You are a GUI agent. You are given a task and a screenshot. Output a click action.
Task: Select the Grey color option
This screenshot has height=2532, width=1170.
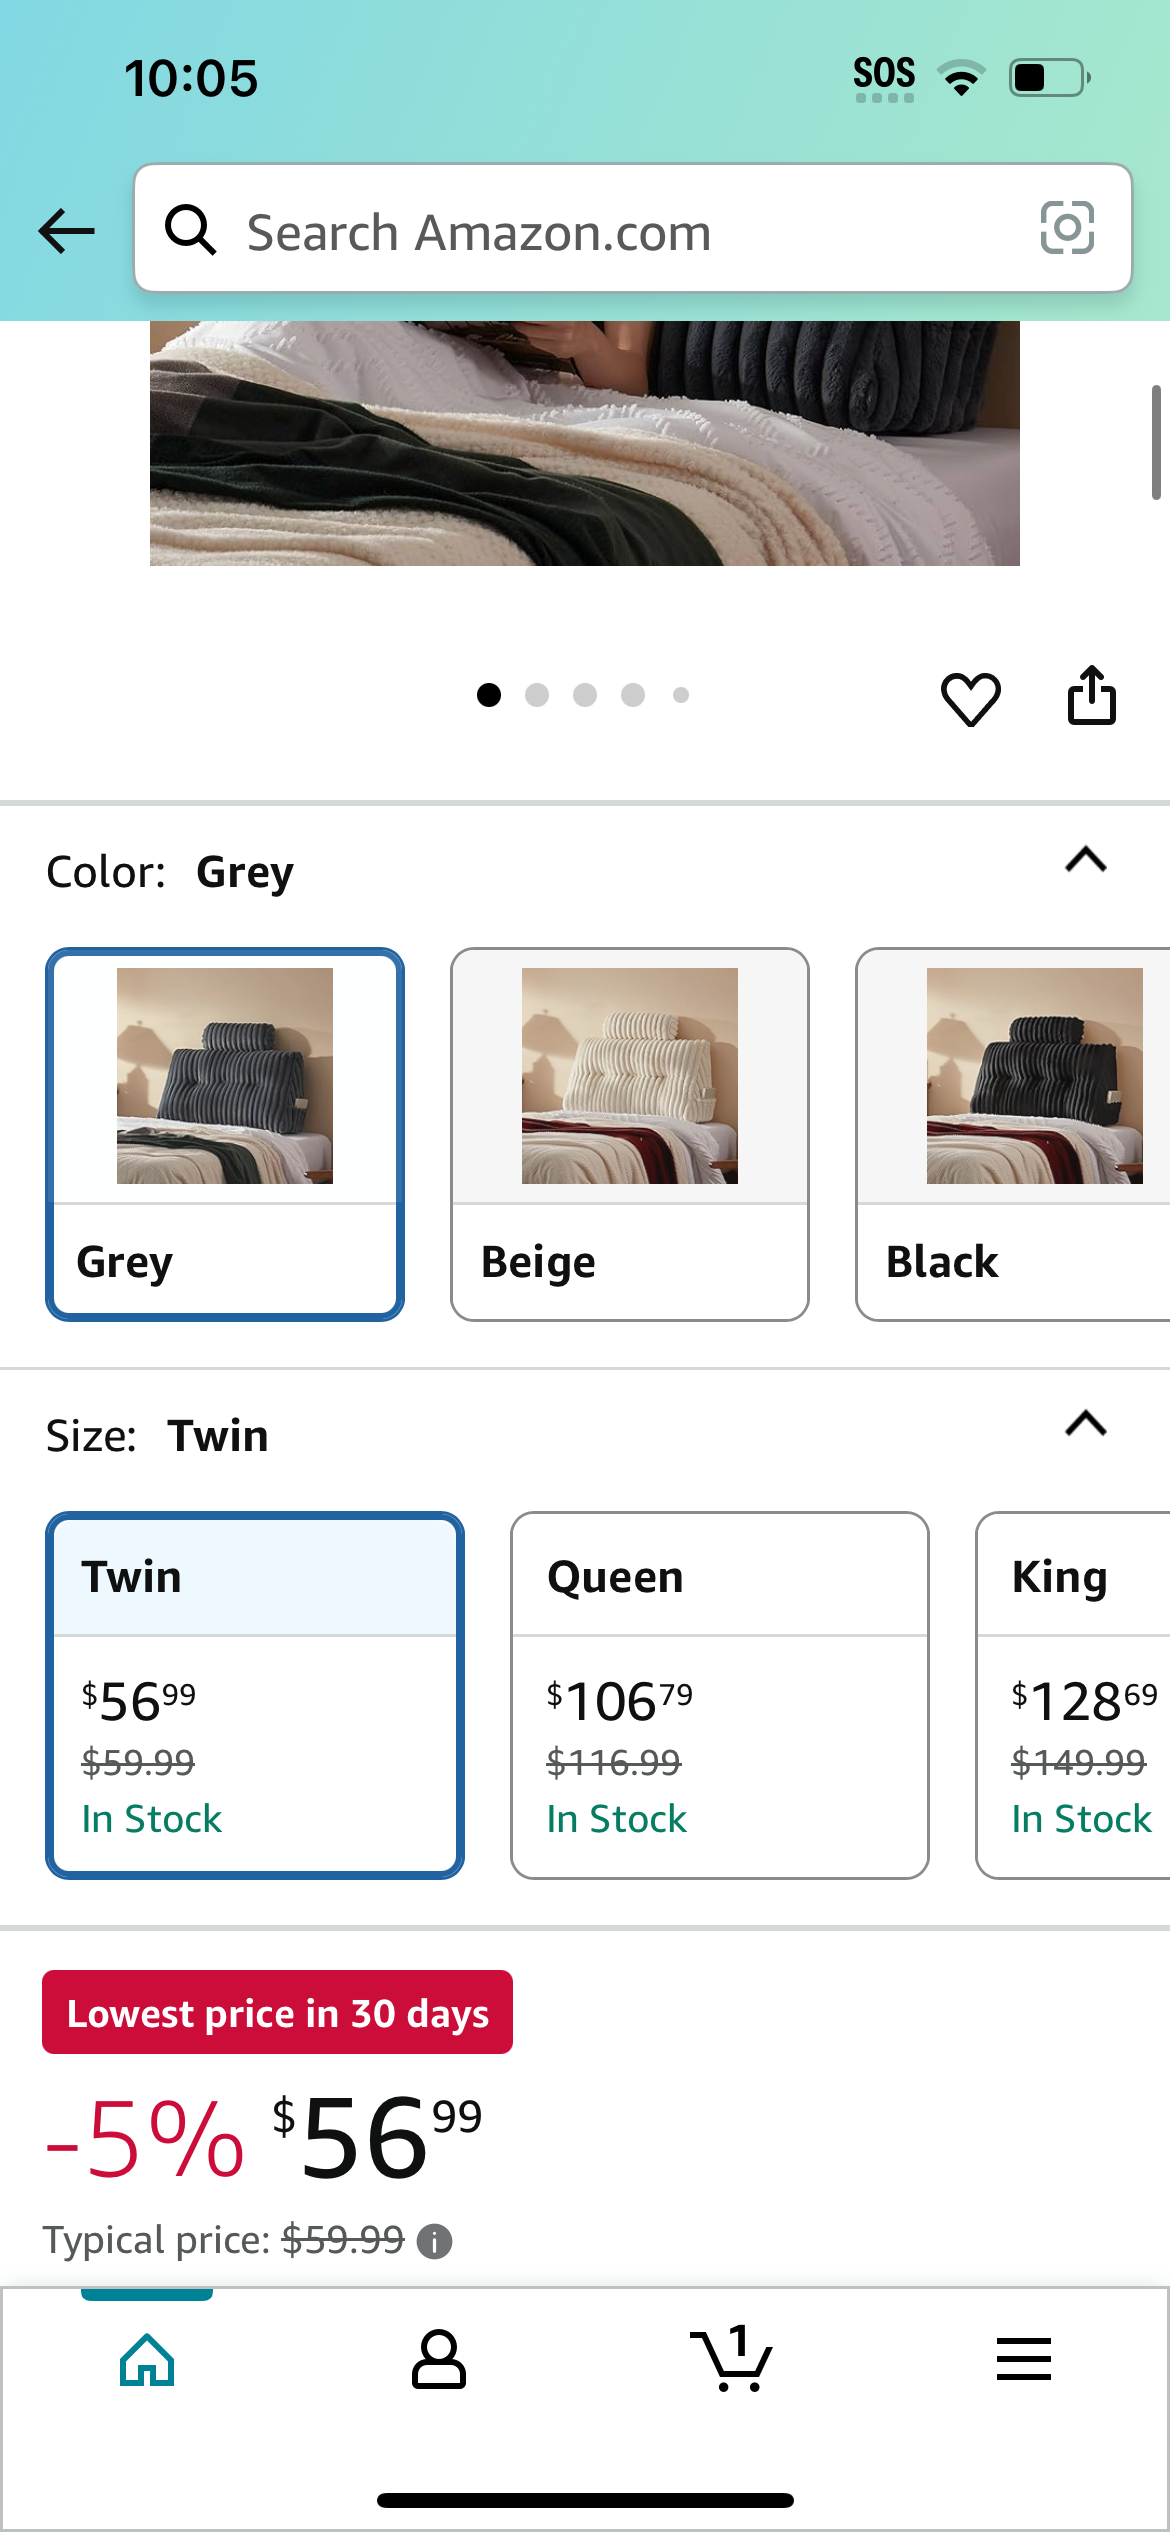(x=225, y=1135)
